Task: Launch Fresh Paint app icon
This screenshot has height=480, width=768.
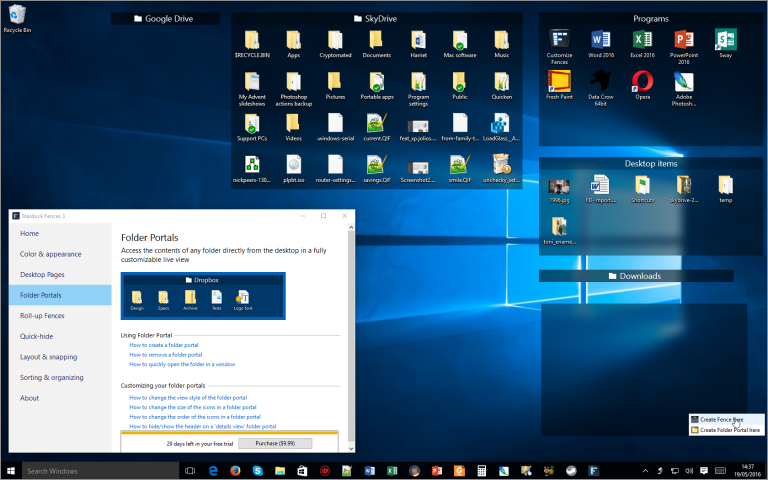Action: click(x=559, y=82)
